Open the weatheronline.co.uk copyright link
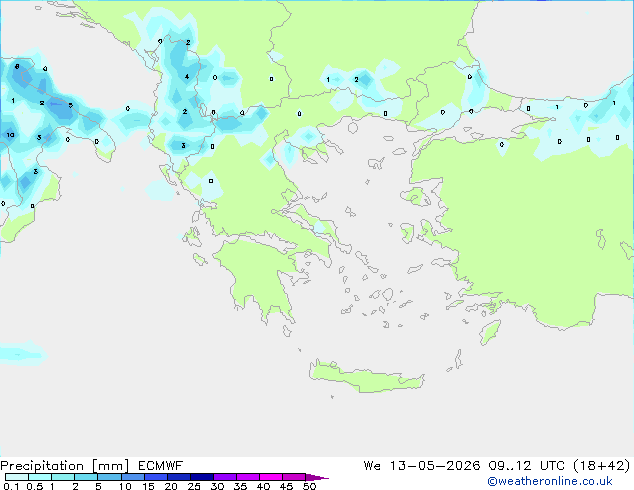This screenshot has height=490, width=634. point(550,481)
